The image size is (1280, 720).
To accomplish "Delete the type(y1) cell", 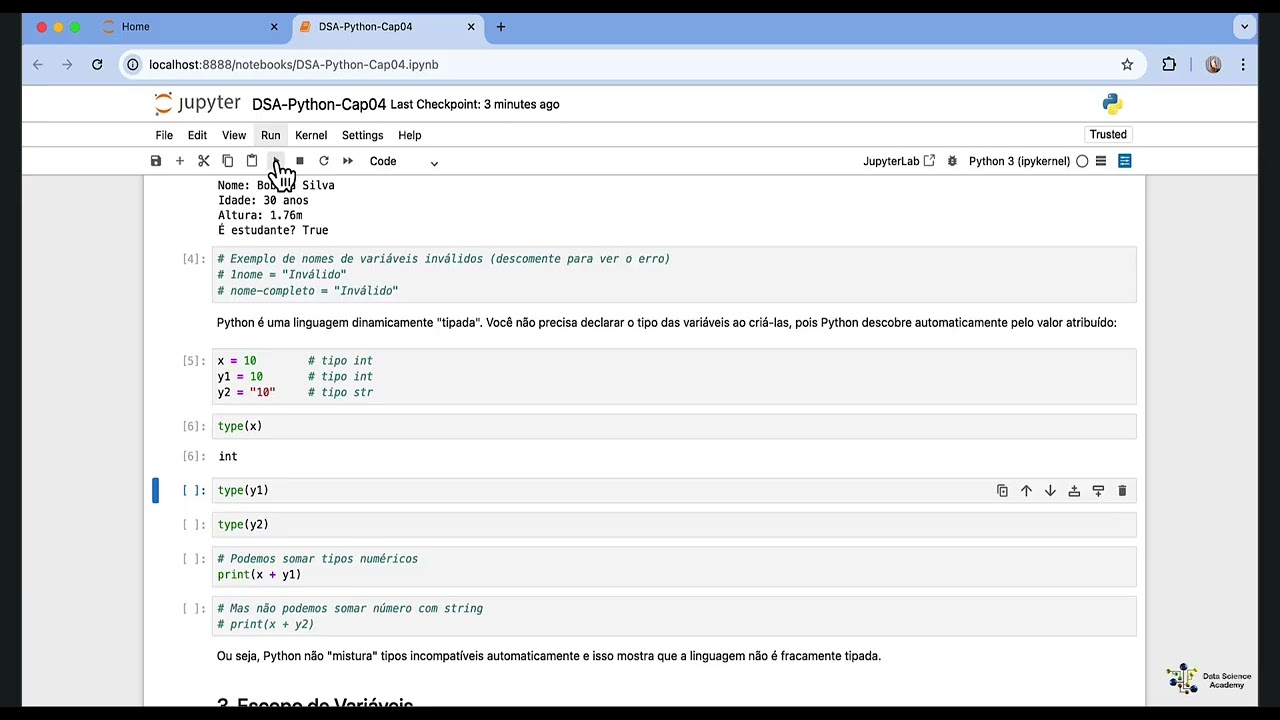I will coord(1122,491).
